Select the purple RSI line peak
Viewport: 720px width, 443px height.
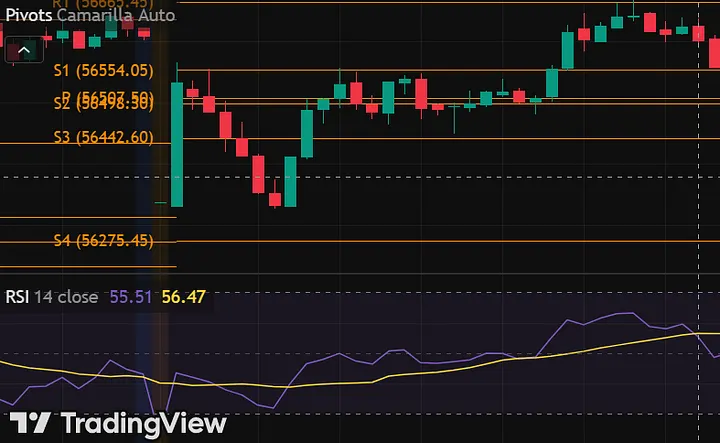coord(633,312)
